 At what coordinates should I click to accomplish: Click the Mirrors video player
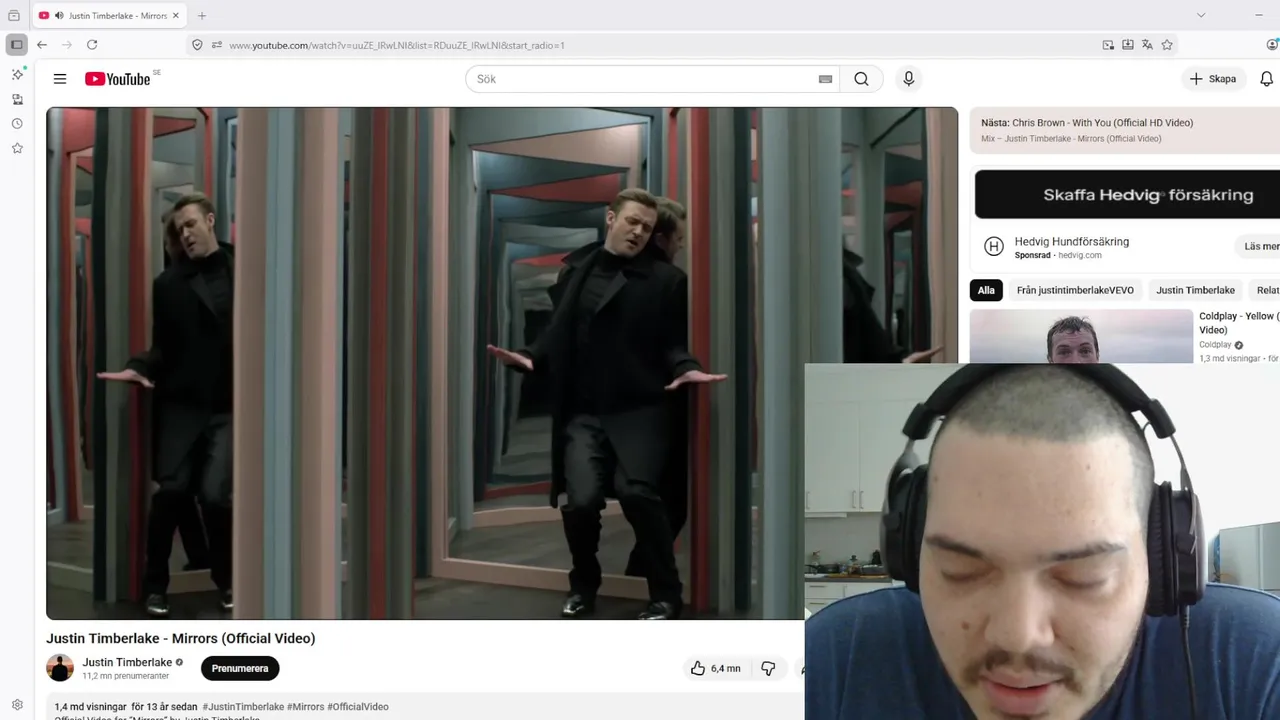[502, 363]
